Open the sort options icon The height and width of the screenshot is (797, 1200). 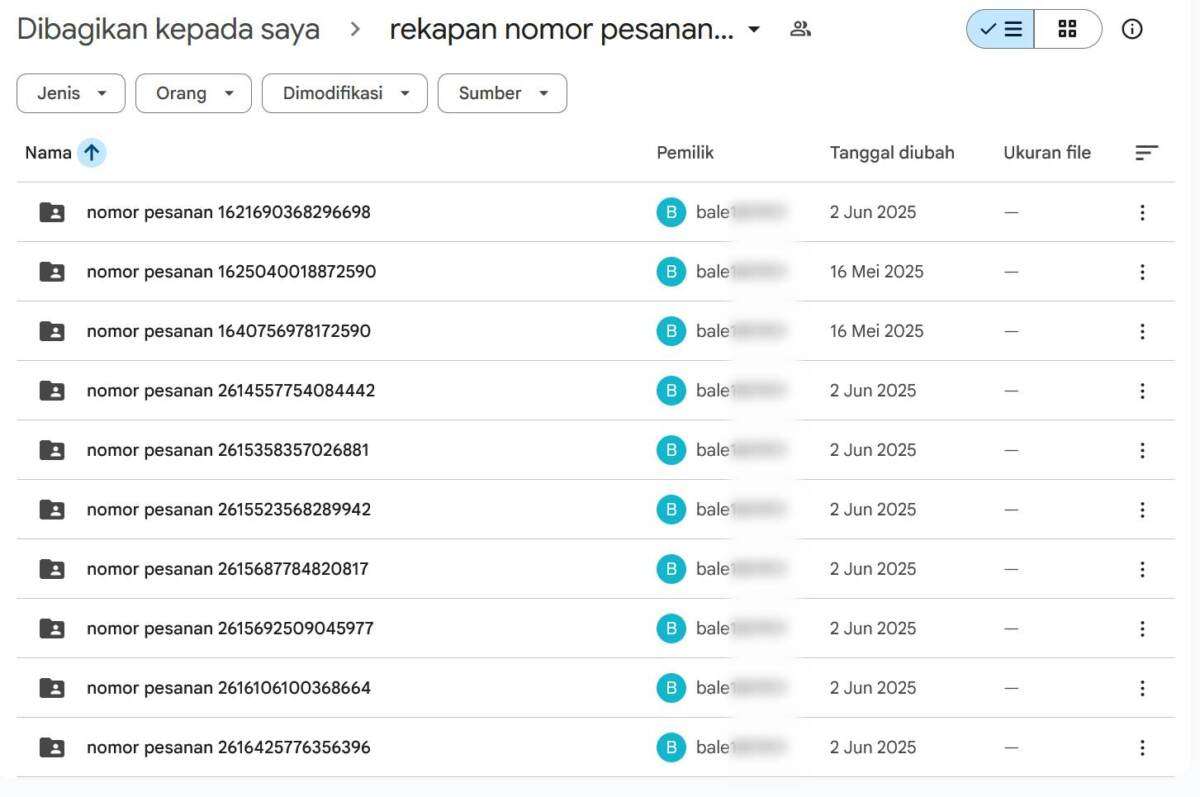1146,153
